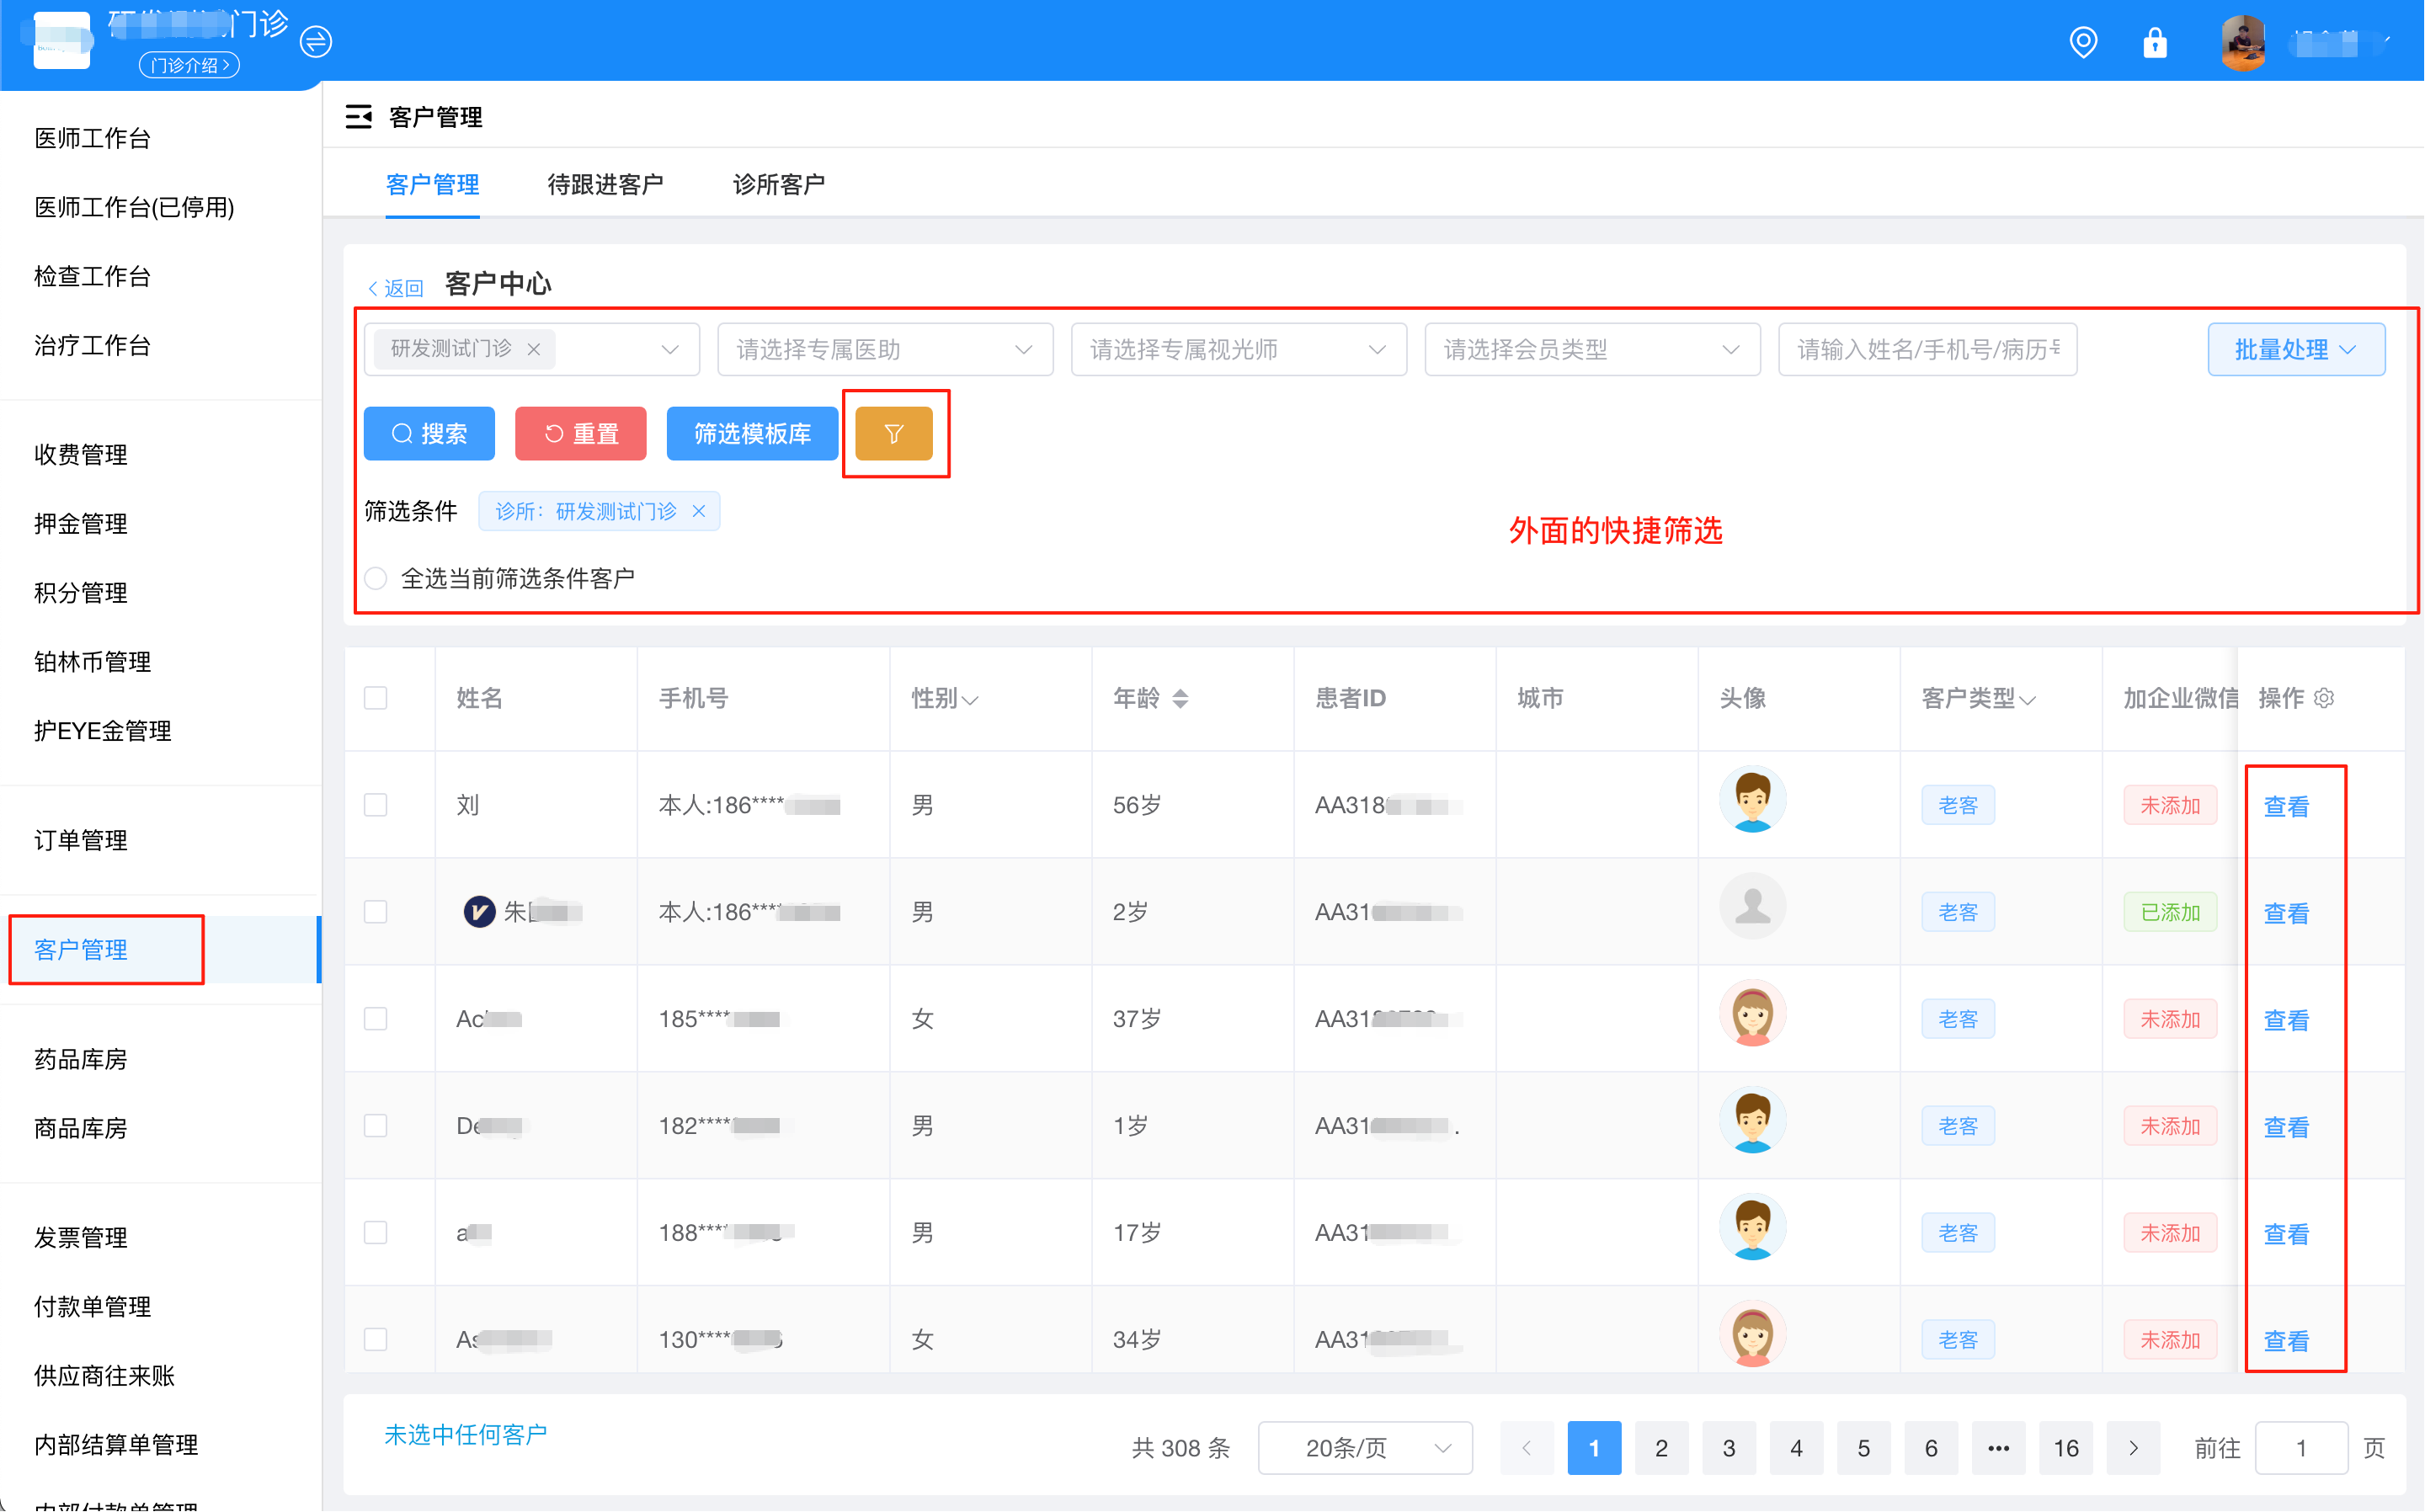Viewport: 2425px width, 1512px height.
Task: Click the 门诊介绍 badge under the clinic name
Action: (190, 65)
